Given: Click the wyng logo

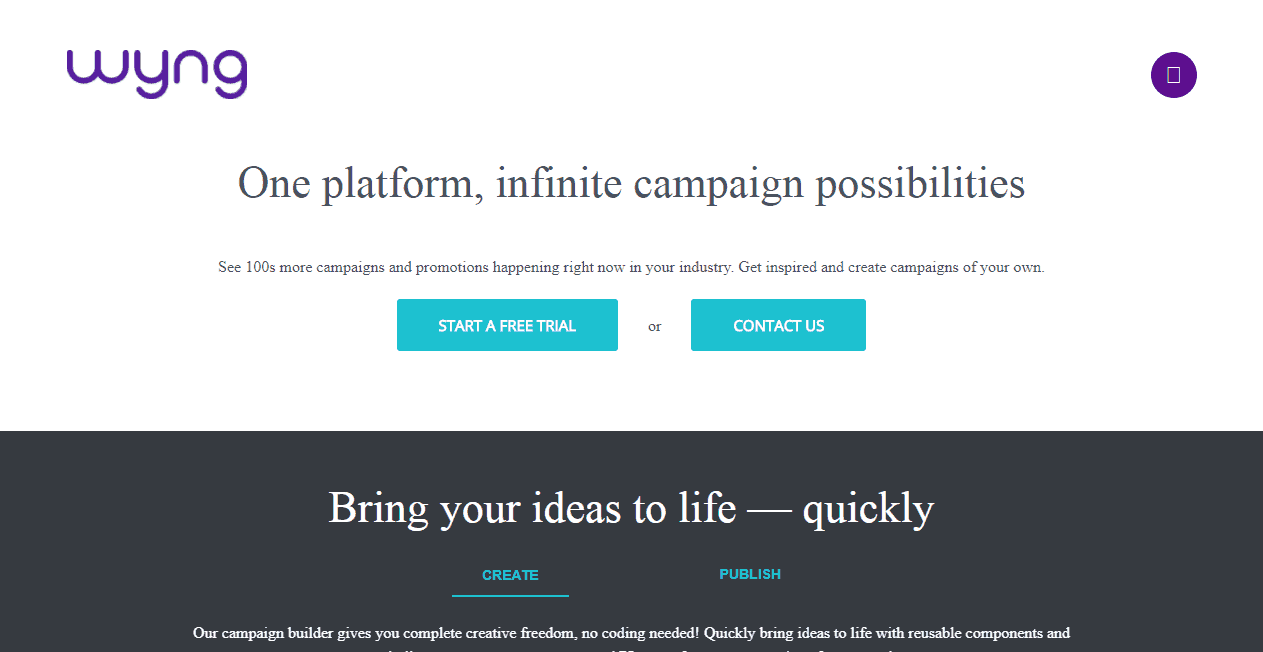Looking at the screenshot, I should 157,74.
